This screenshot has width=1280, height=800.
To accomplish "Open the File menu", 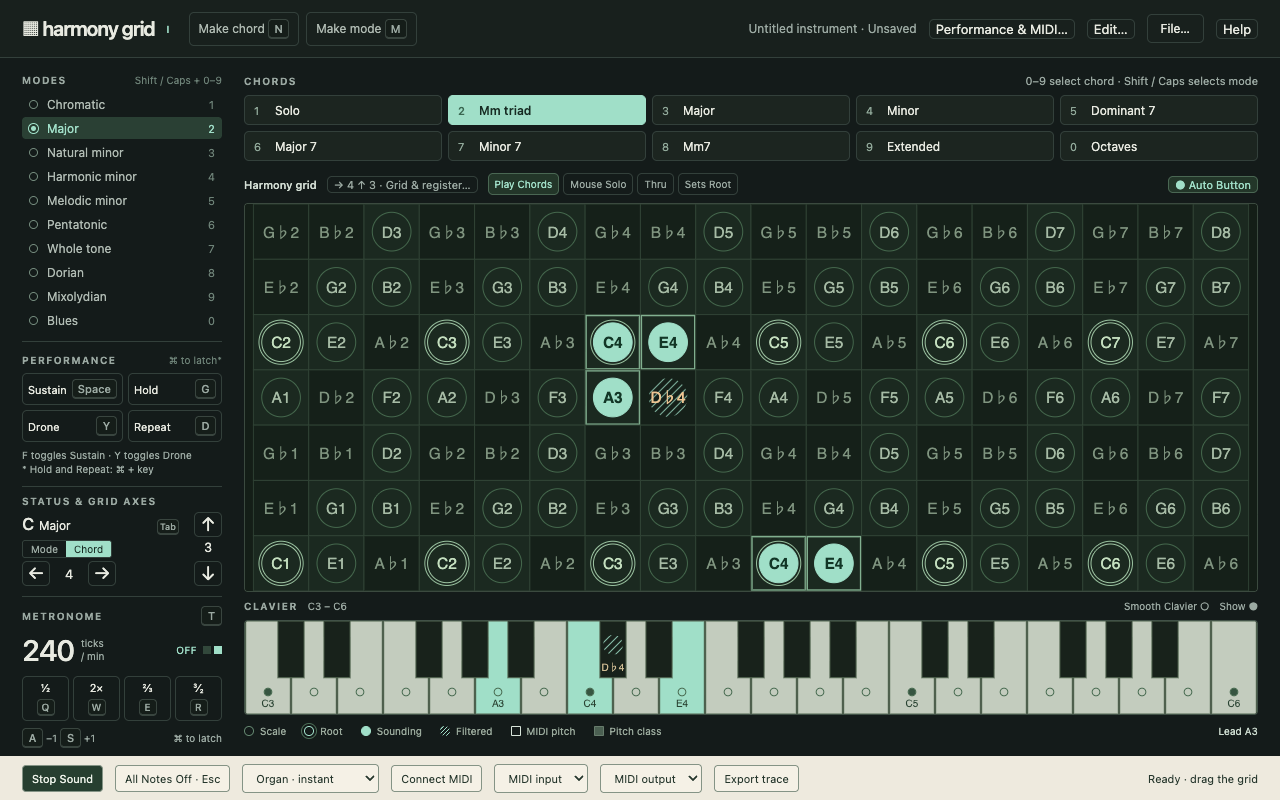I will (x=1175, y=29).
